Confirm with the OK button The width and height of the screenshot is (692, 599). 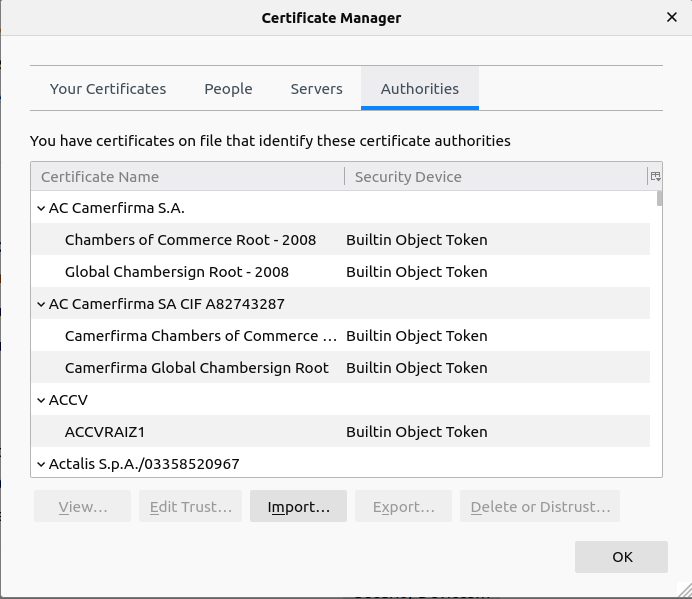[621, 557]
